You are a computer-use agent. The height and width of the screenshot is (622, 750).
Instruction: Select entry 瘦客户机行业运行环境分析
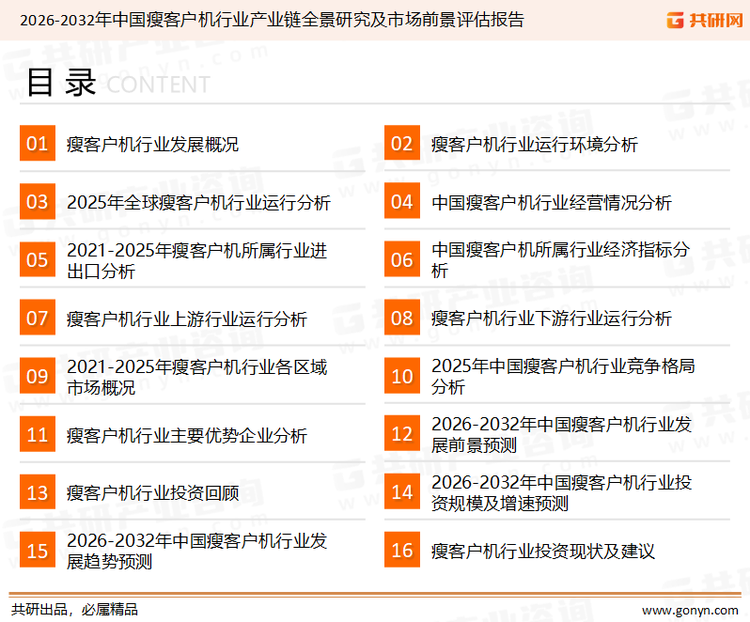tap(534, 144)
